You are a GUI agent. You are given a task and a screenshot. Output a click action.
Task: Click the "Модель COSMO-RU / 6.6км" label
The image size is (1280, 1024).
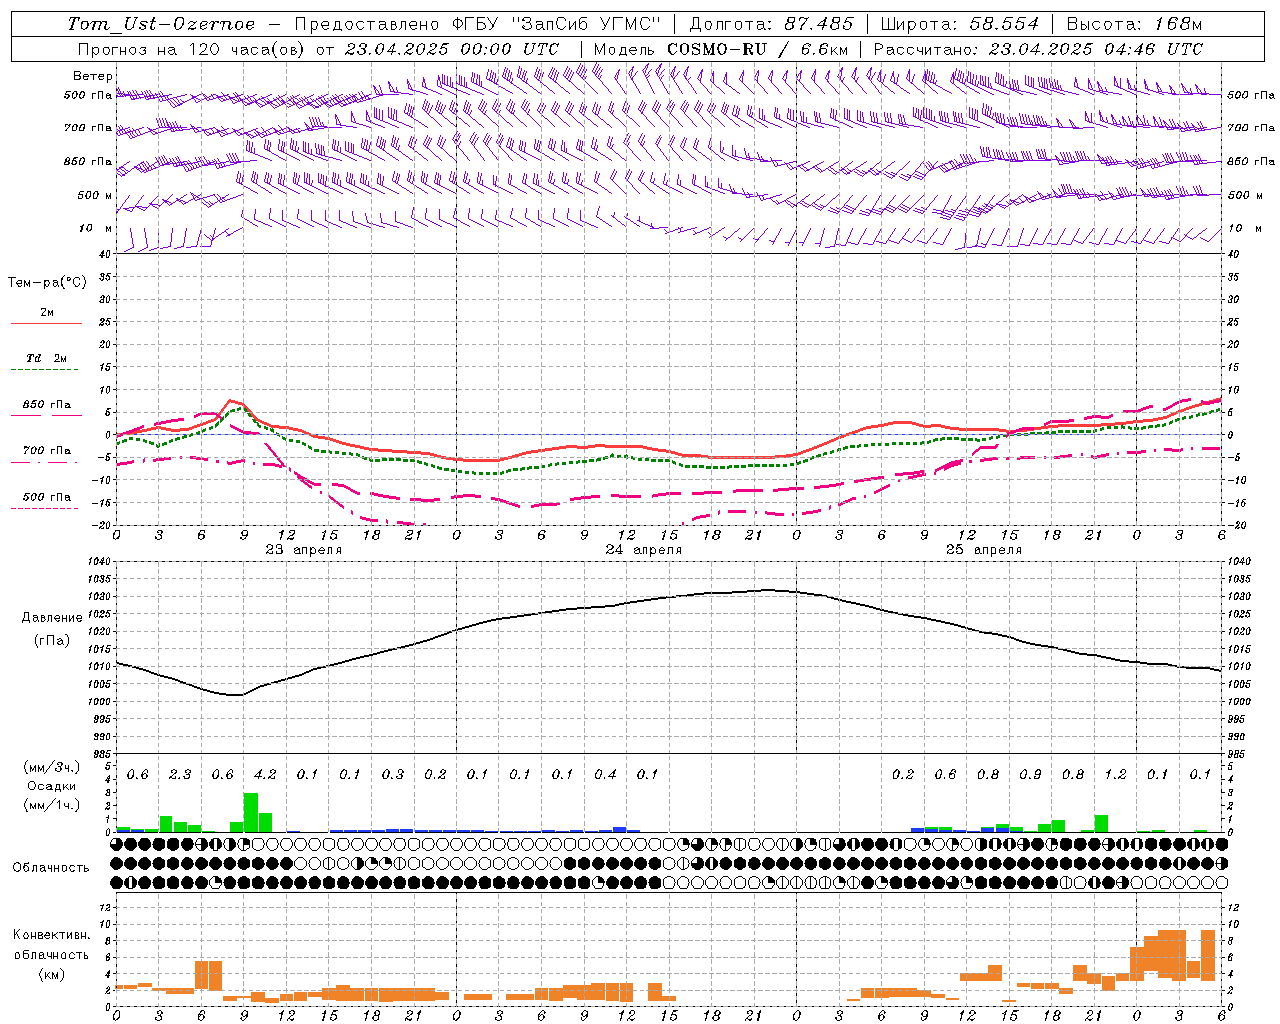click(x=721, y=49)
